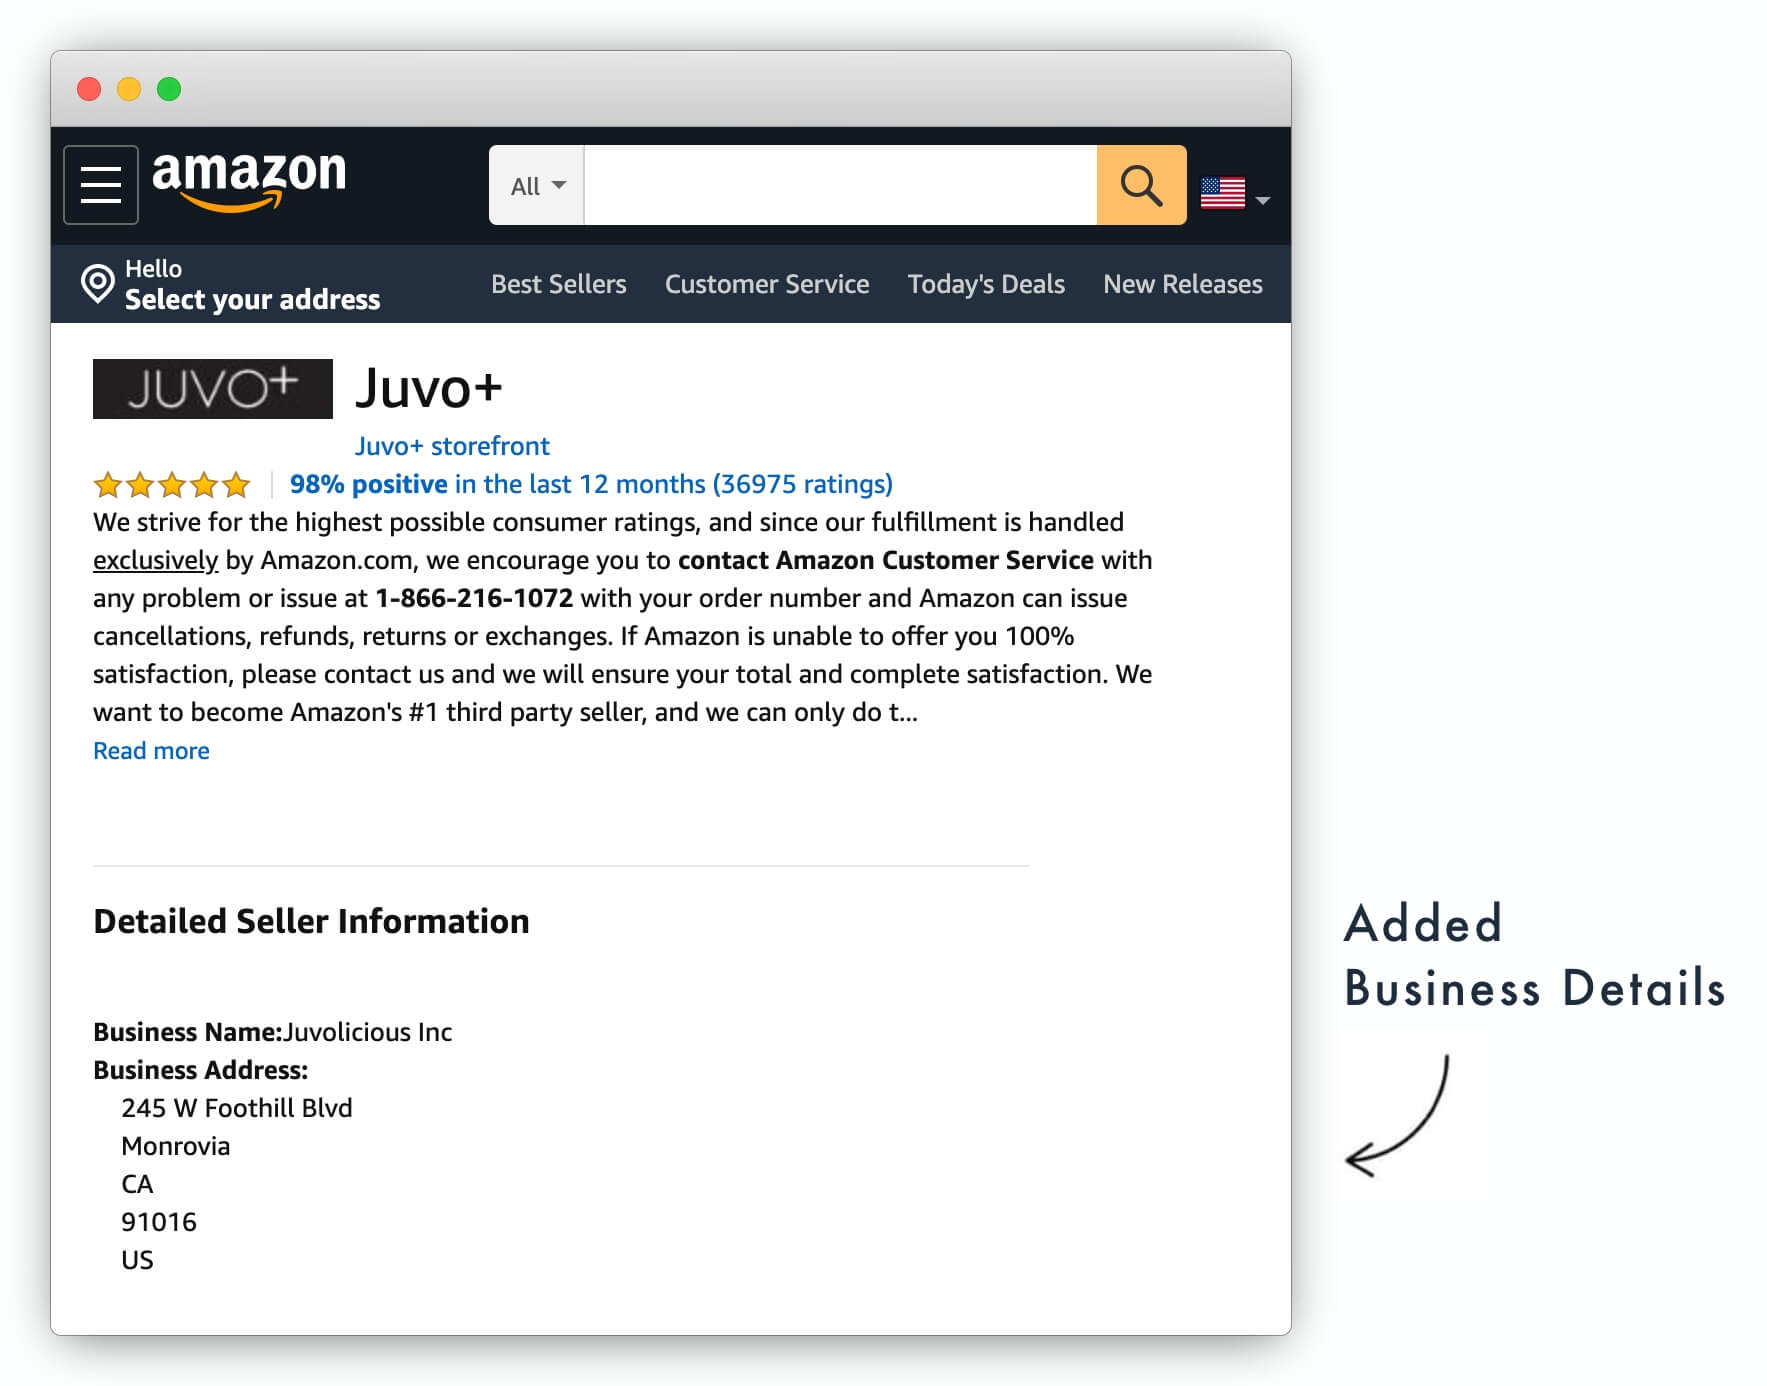
Task: Click Select your address
Action: (x=252, y=299)
